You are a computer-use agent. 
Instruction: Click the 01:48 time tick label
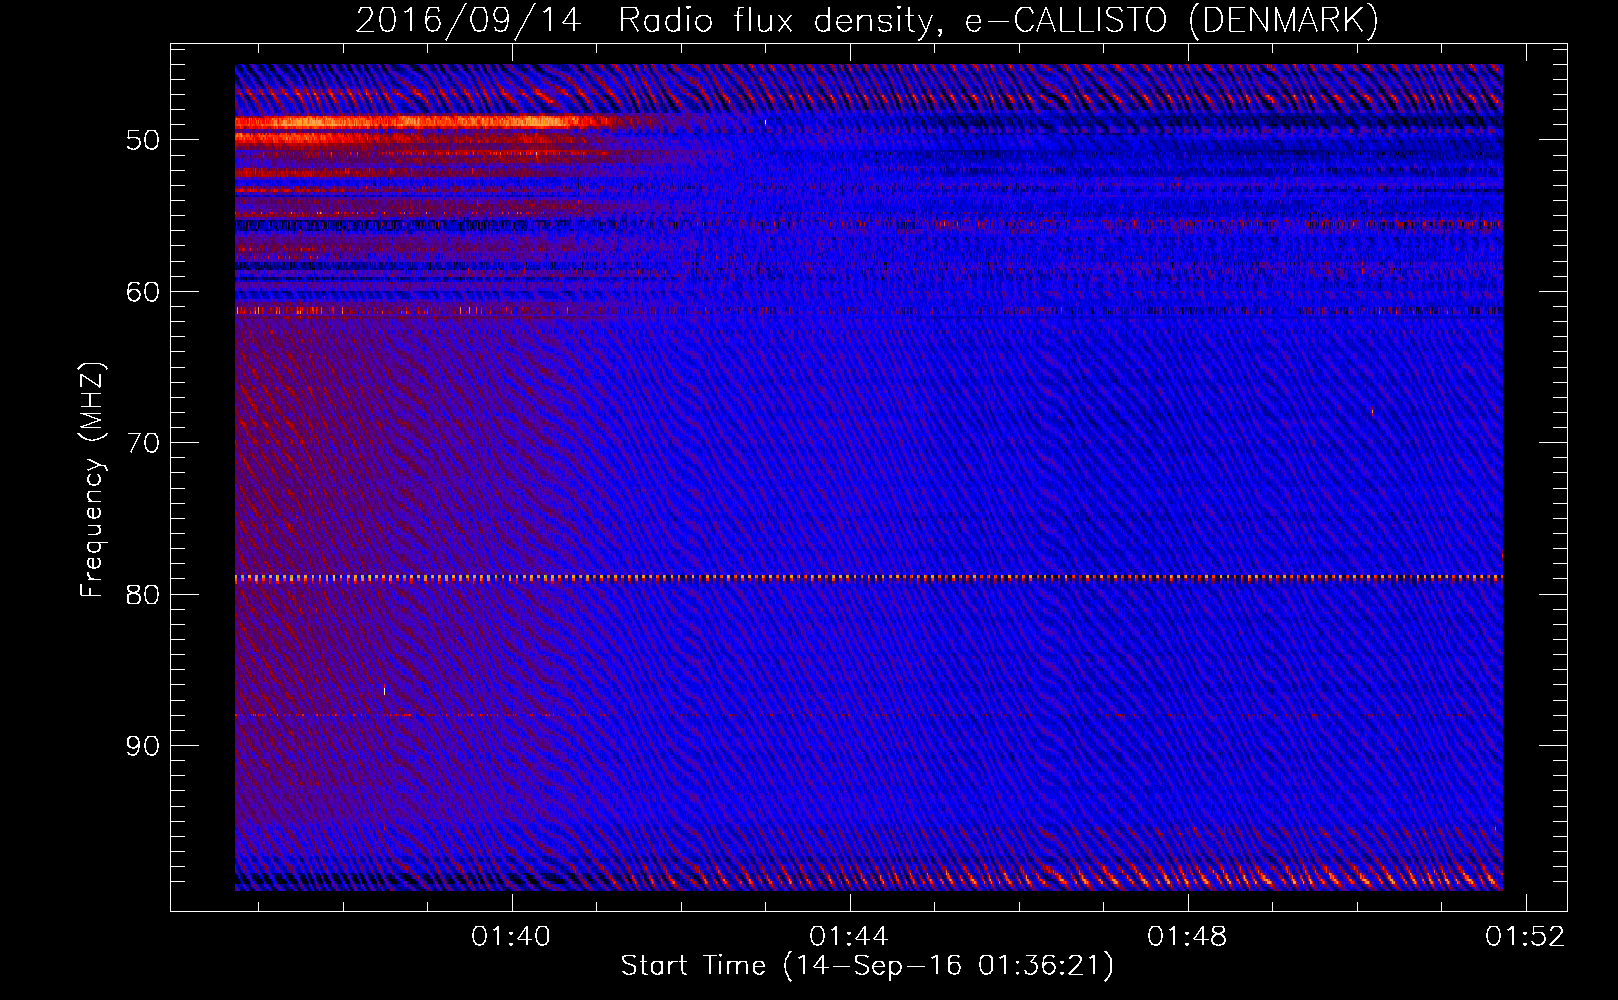[1187, 937]
